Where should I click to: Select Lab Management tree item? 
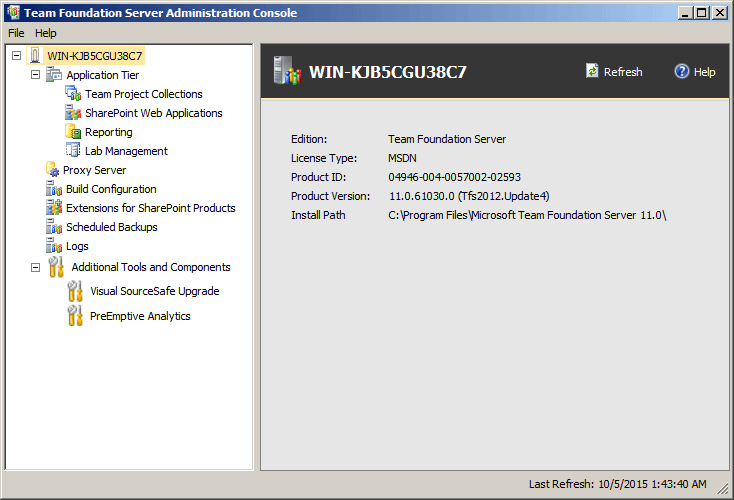coord(126,151)
